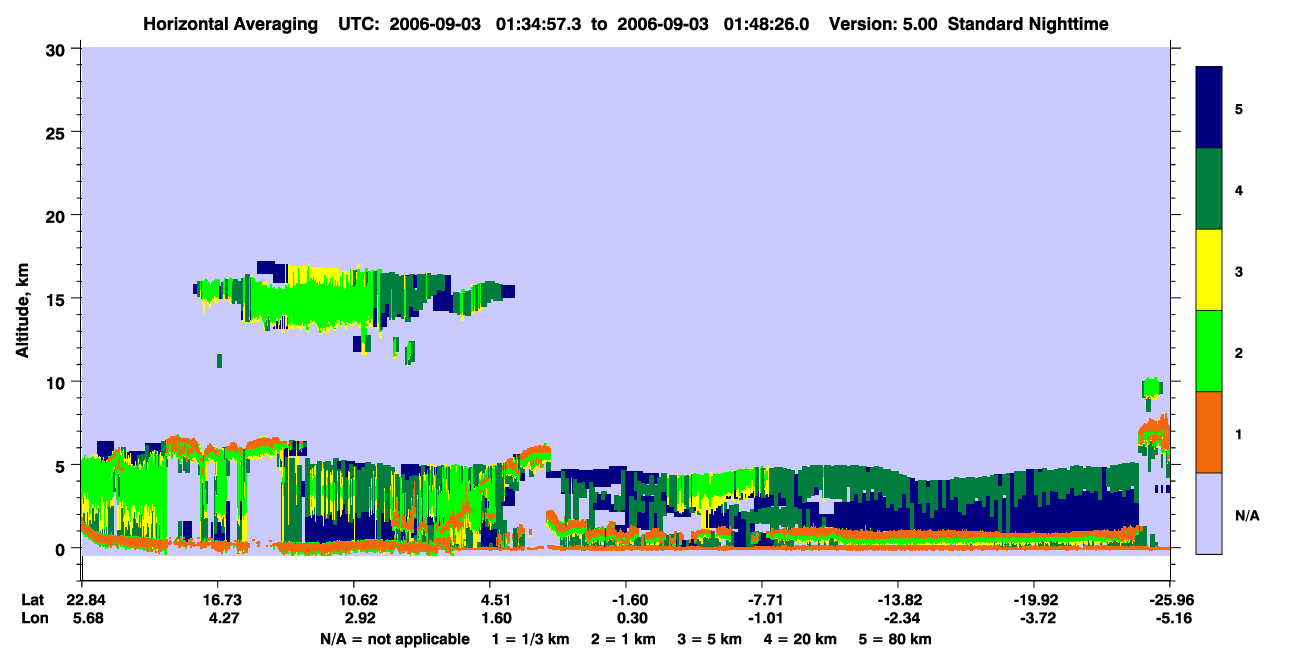Click latitude value -25.96
The height and width of the screenshot is (667, 1300).
pos(1170,600)
